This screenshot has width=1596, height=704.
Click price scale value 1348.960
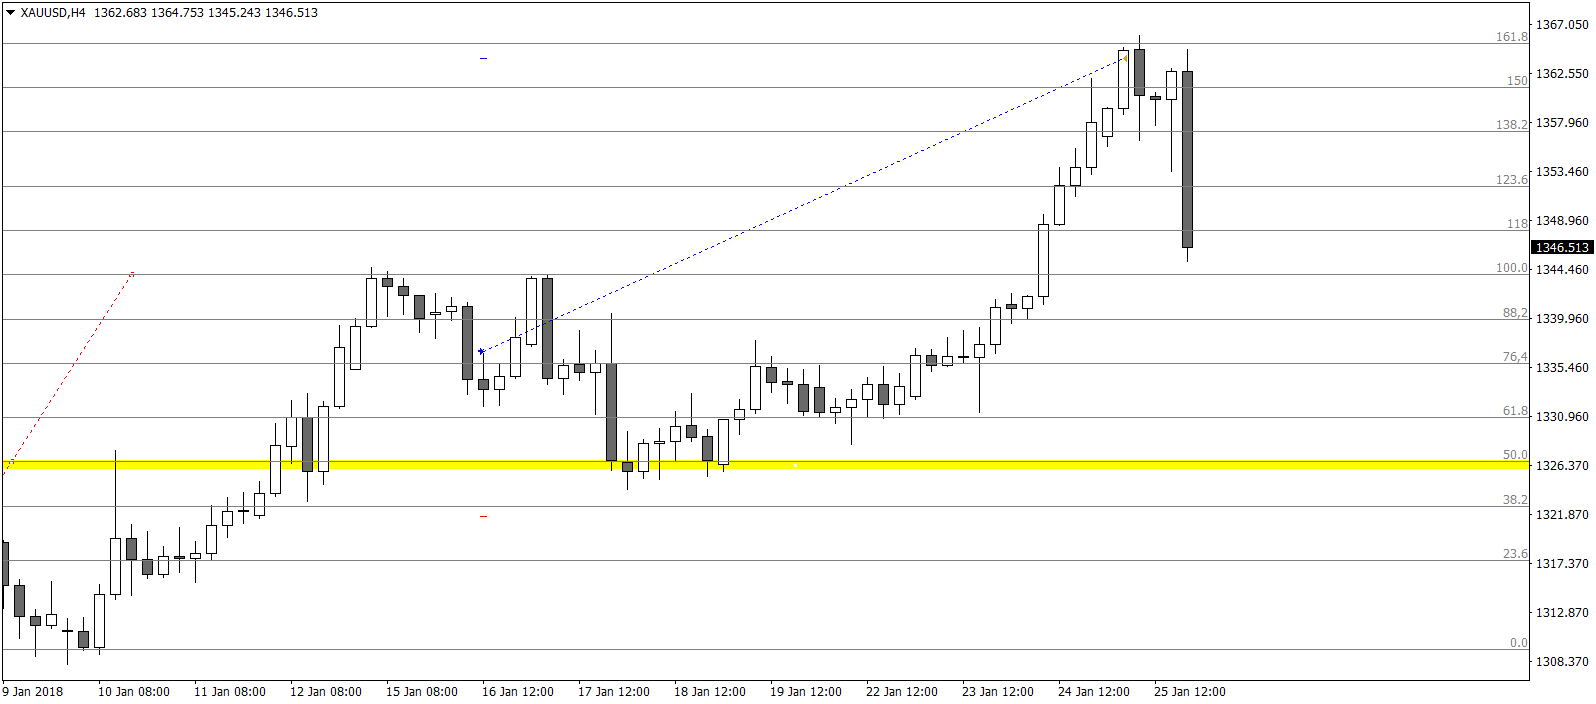[1562, 220]
